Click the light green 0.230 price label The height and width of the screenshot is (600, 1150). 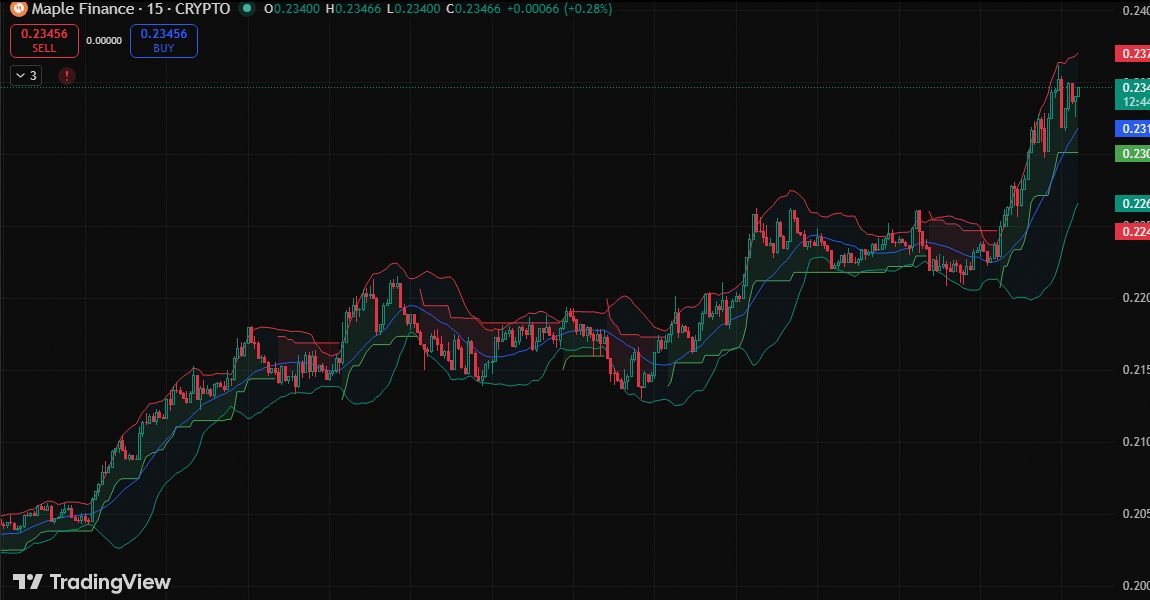[x=1132, y=153]
